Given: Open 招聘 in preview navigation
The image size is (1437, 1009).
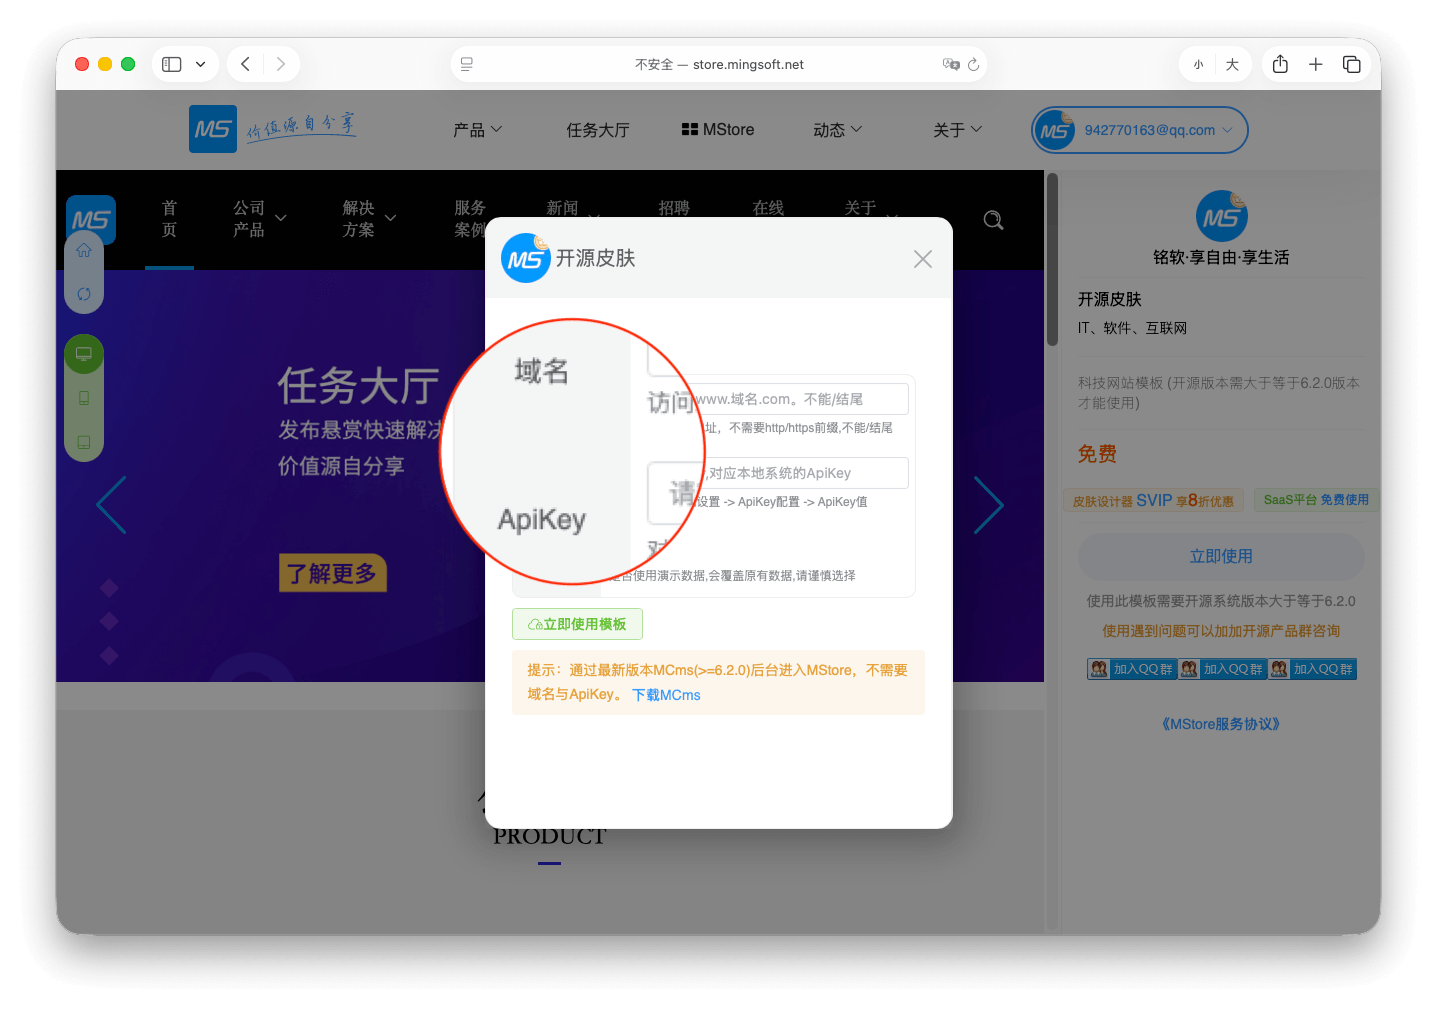Looking at the screenshot, I should pos(674,208).
